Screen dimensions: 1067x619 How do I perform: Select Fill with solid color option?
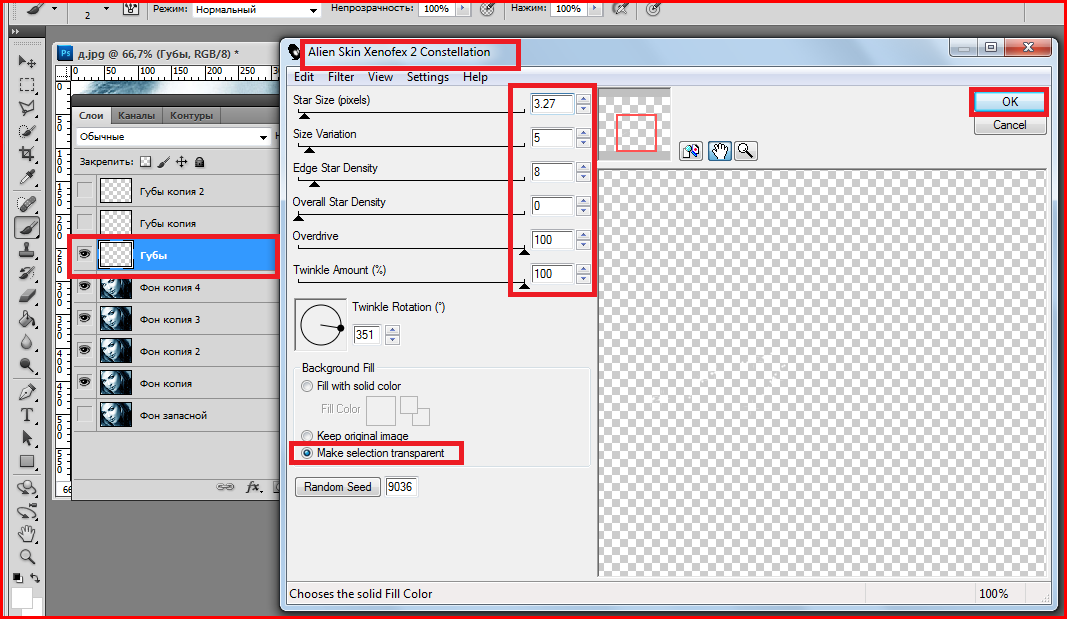pos(307,386)
